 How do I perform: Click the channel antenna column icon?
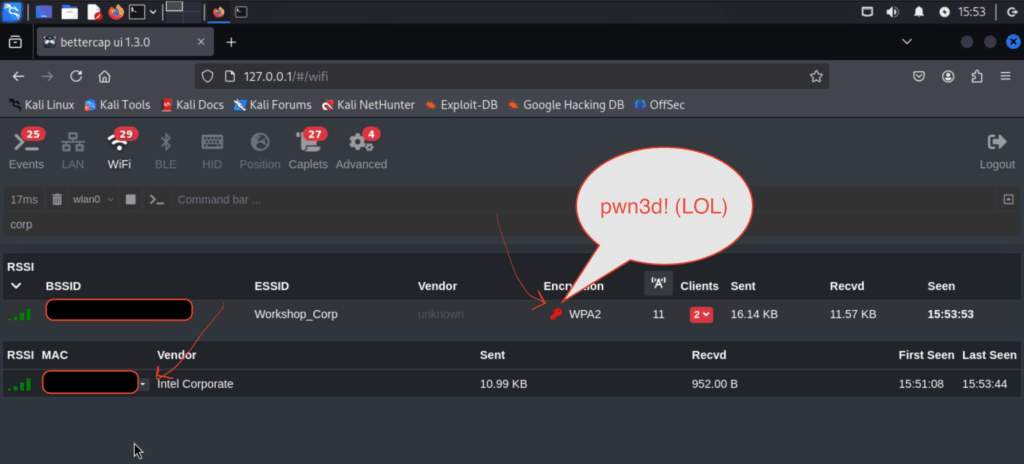[658, 285]
